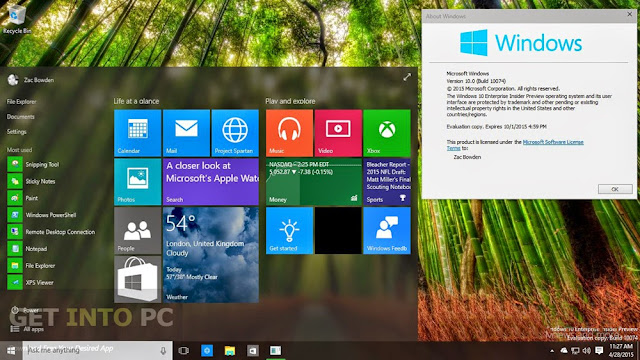Open Task View on the taskbar

184,351
